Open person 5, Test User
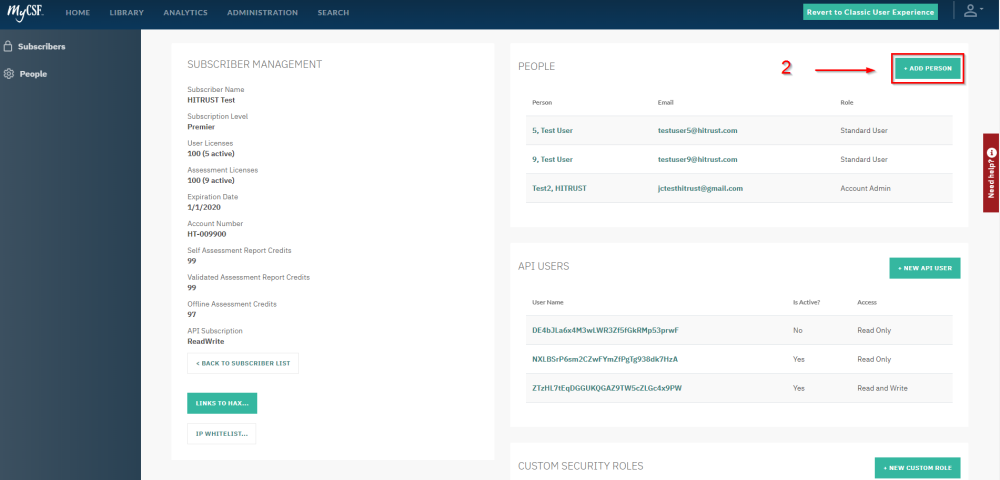The height and width of the screenshot is (480, 1000). click(x=552, y=131)
